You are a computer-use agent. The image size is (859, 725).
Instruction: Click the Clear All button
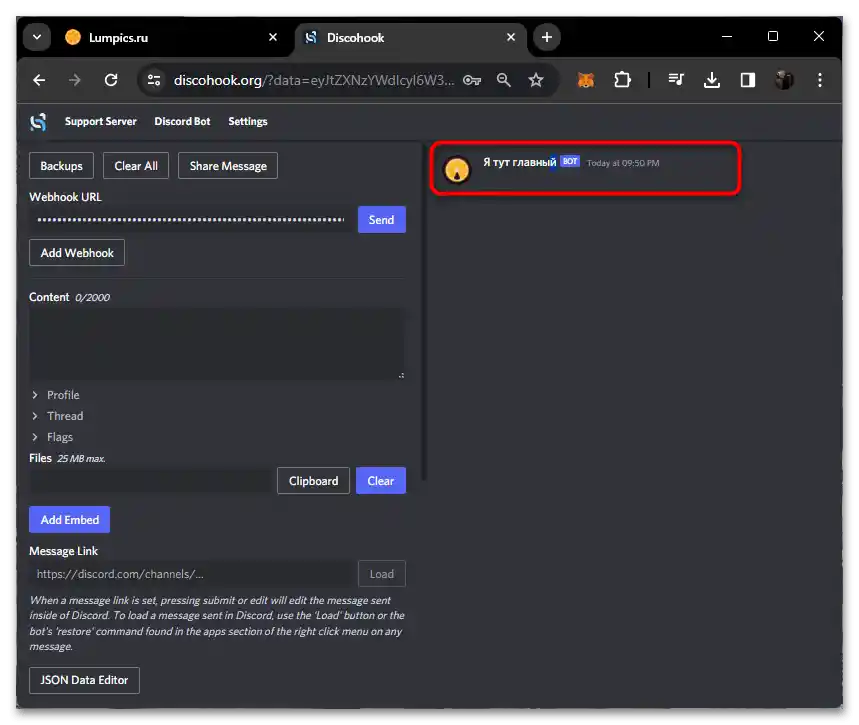pos(136,166)
